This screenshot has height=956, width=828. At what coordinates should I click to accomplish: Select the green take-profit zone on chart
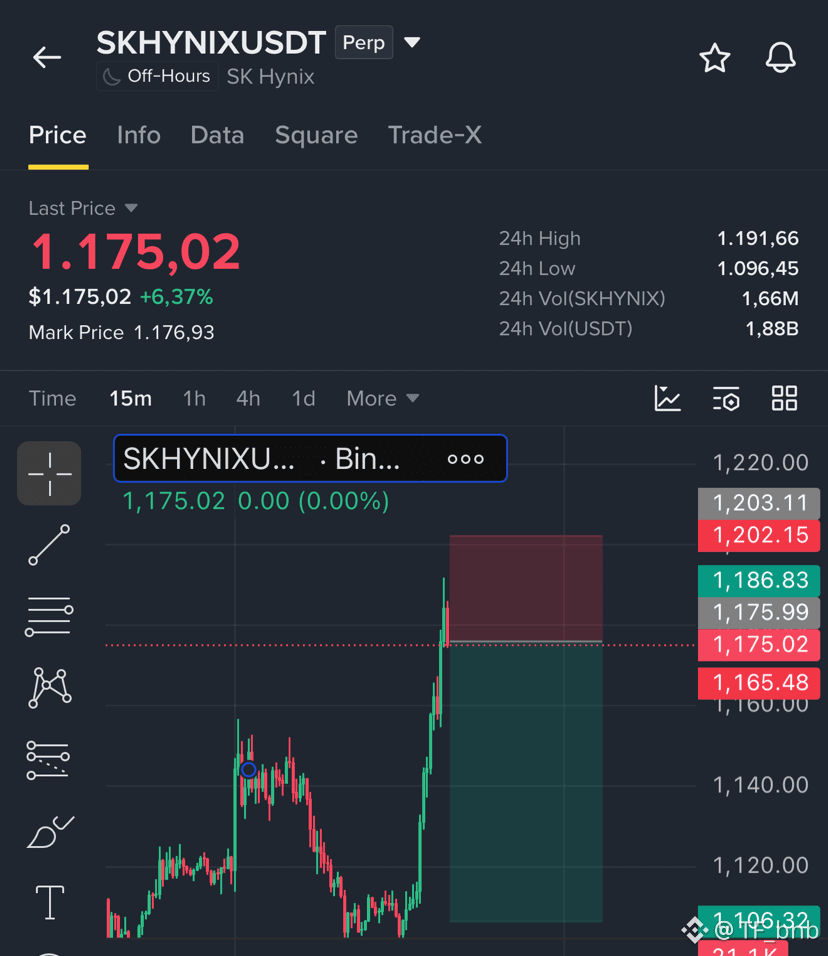coord(526,782)
